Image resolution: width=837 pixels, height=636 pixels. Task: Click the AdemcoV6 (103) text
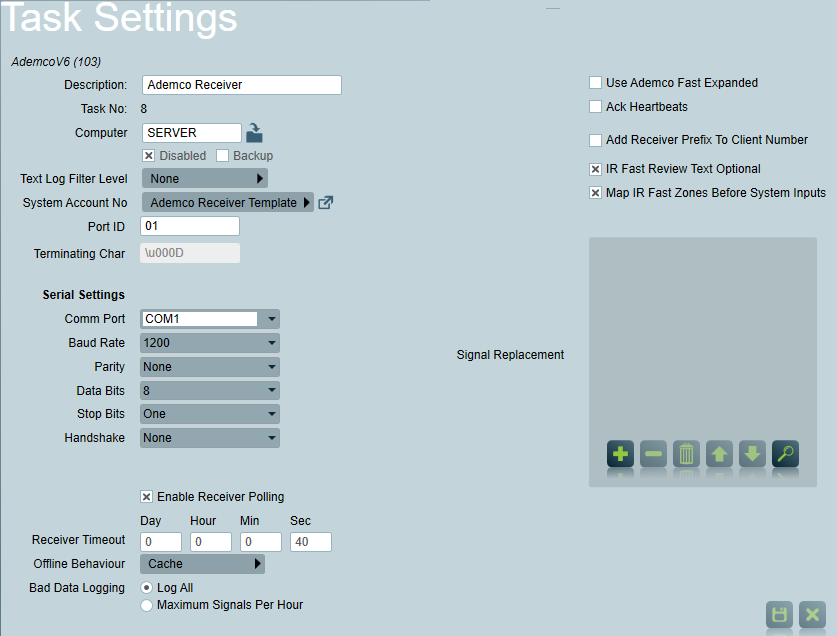(56, 61)
